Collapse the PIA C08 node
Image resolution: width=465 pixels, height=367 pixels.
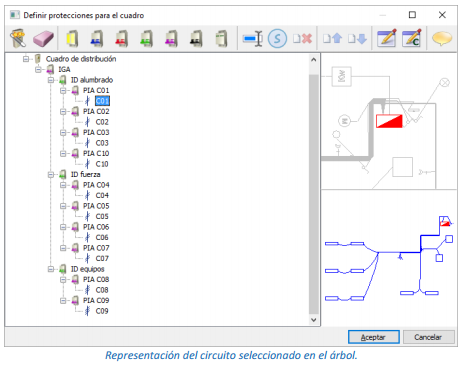tap(63, 280)
